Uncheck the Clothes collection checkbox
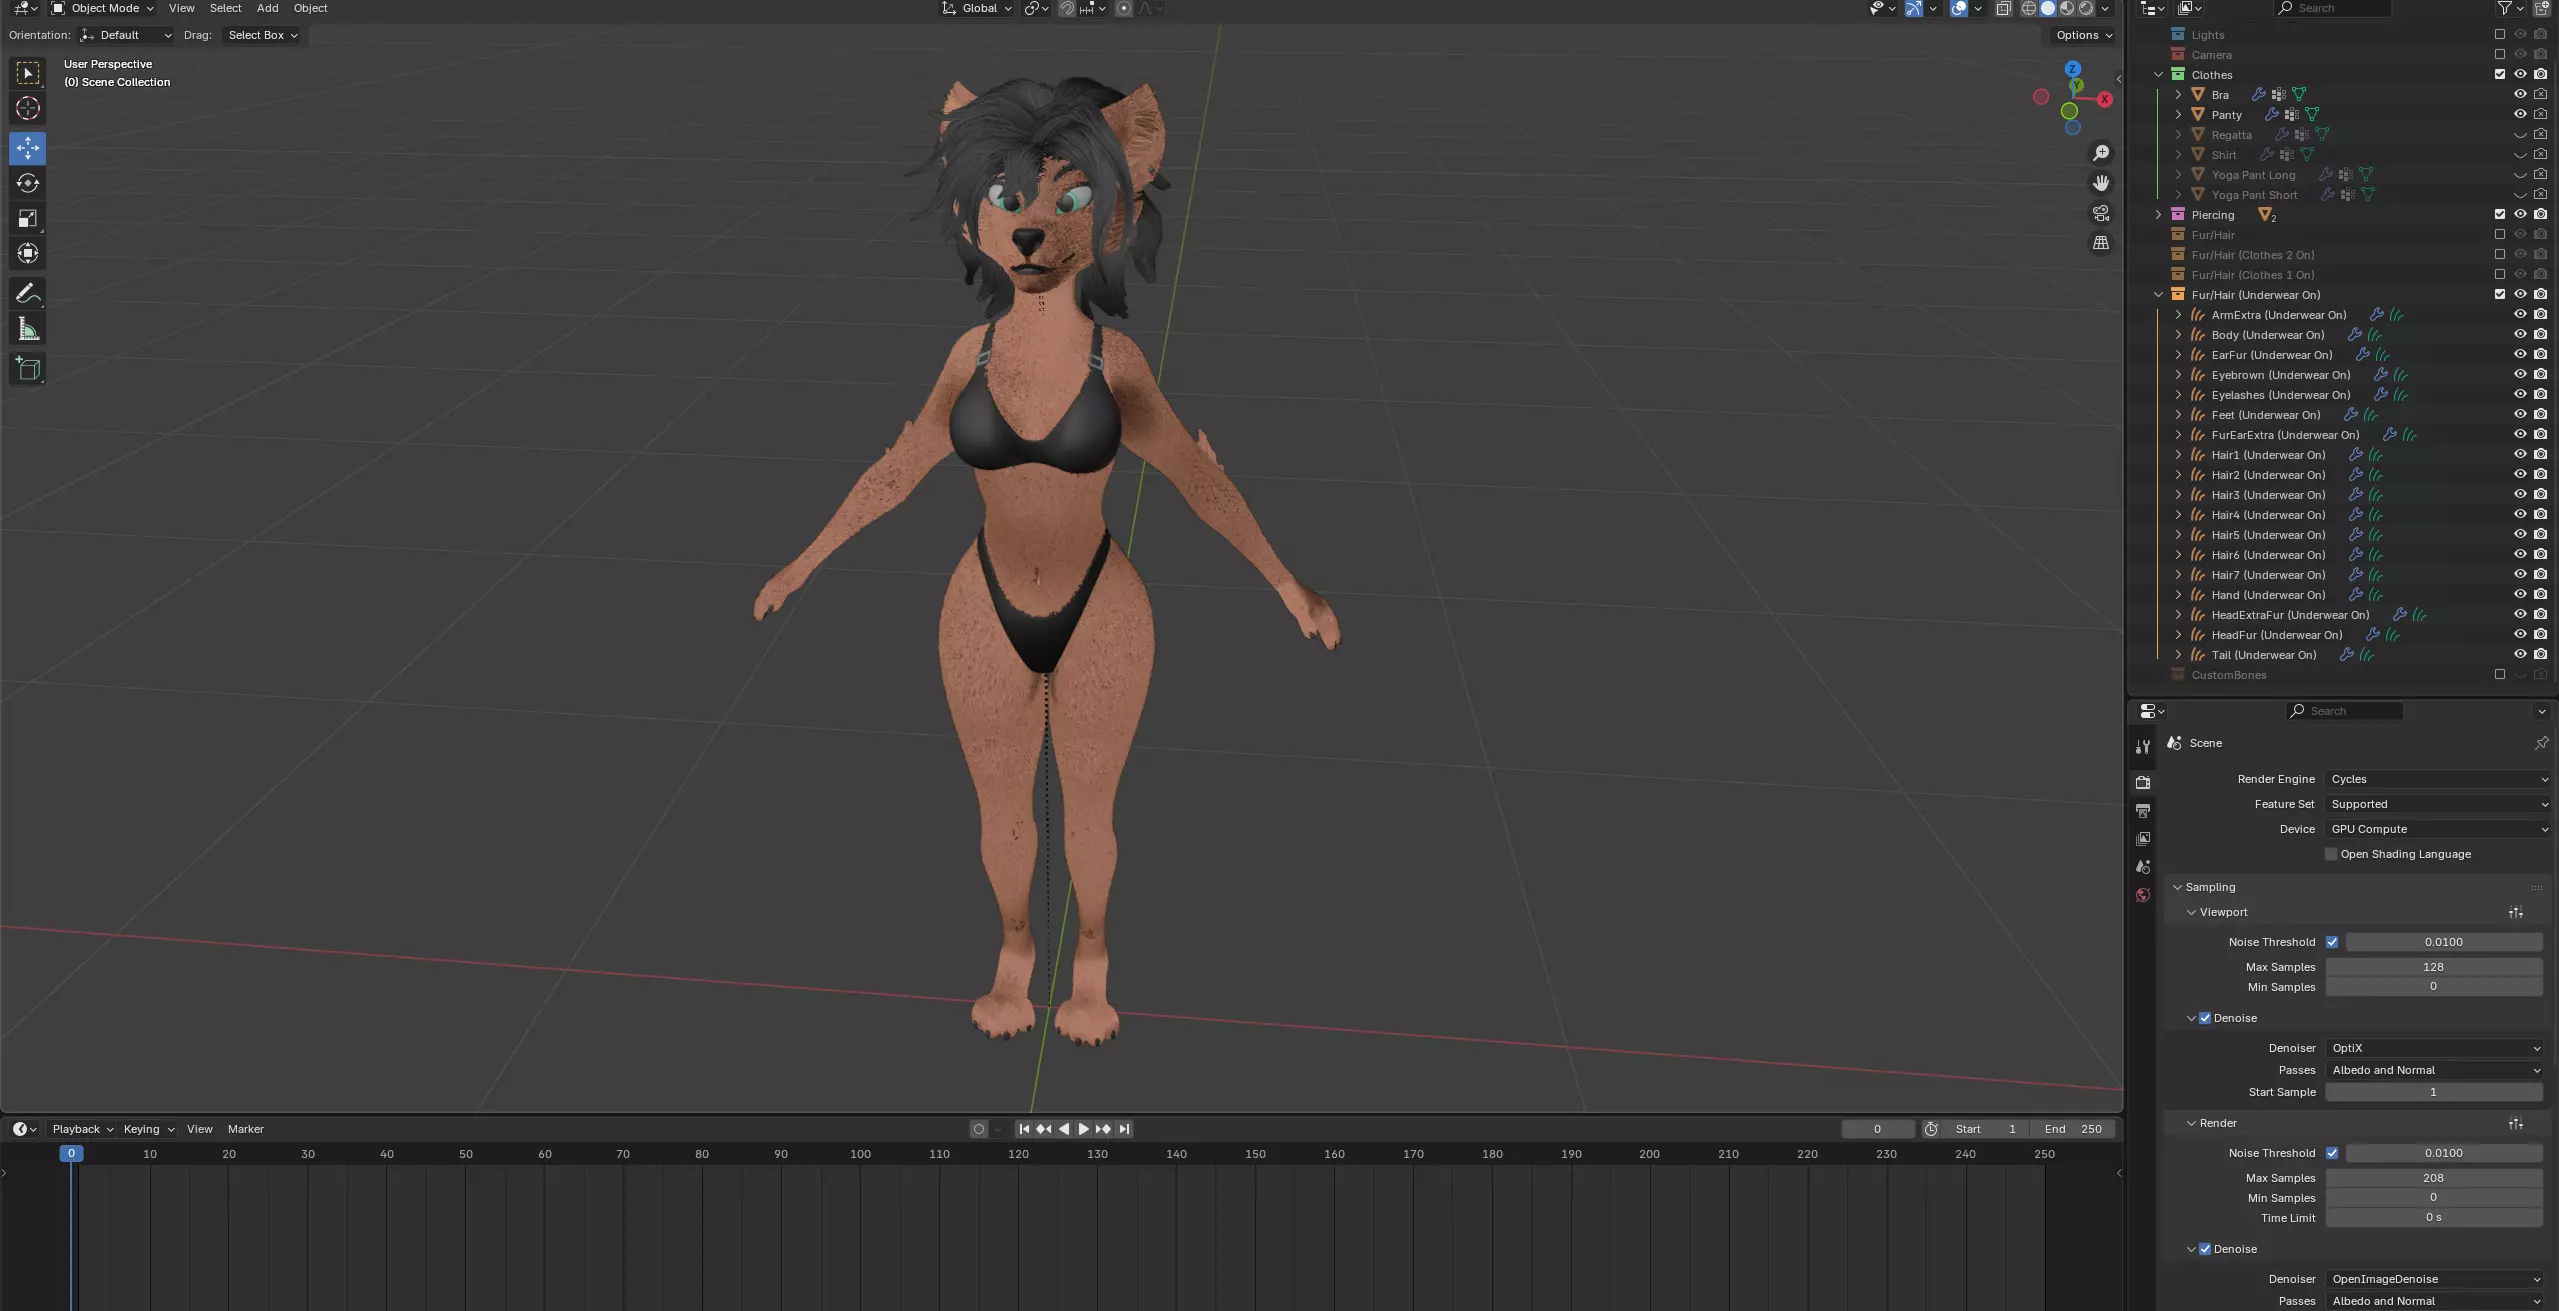Viewport: 2559px width, 1311px height. pos(2500,74)
